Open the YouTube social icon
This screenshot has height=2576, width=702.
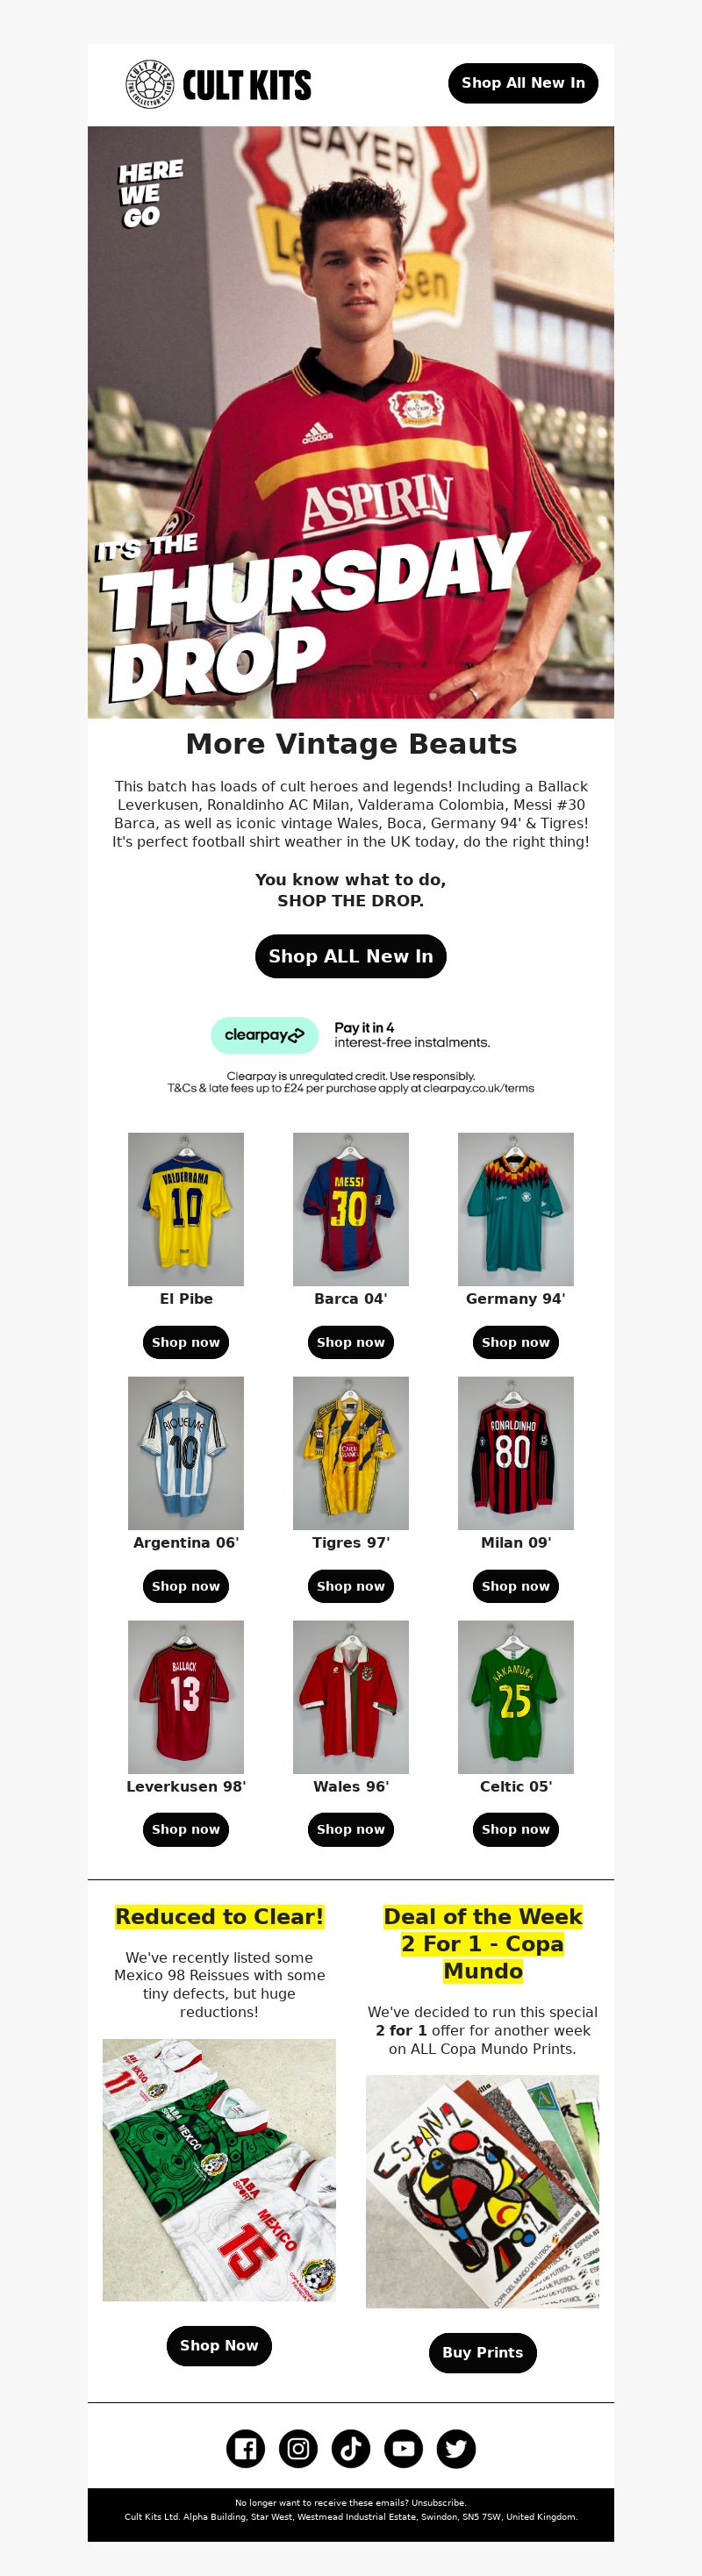(x=403, y=2448)
